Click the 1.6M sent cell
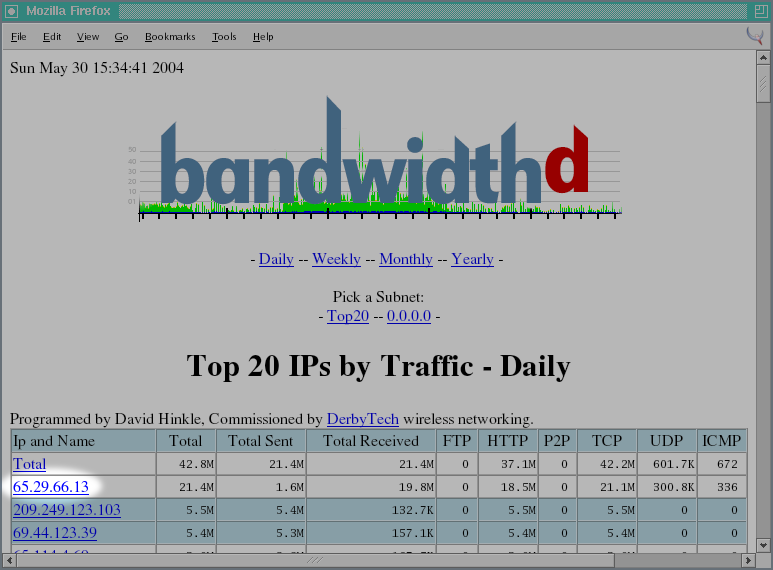This screenshot has height=570, width=773. tap(261, 487)
